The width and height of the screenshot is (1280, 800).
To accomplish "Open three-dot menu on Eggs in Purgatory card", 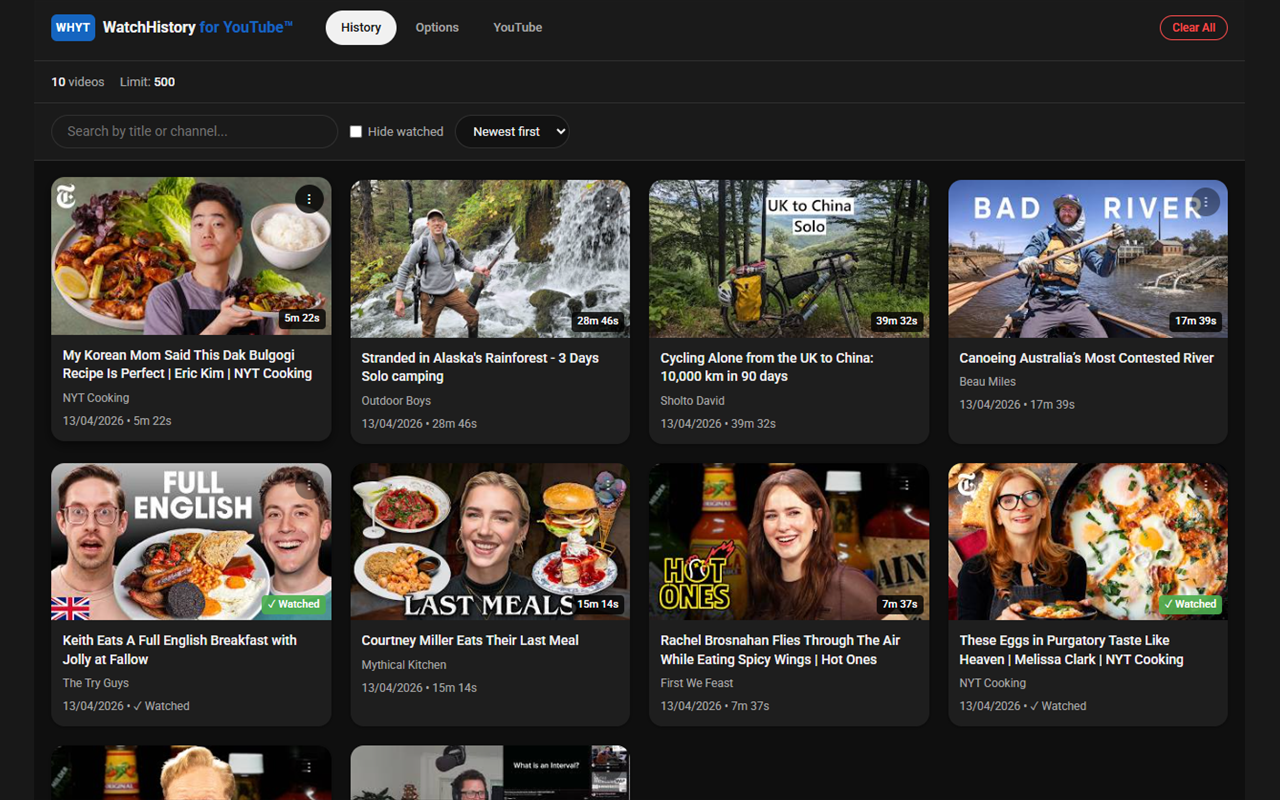I will click(x=1206, y=485).
